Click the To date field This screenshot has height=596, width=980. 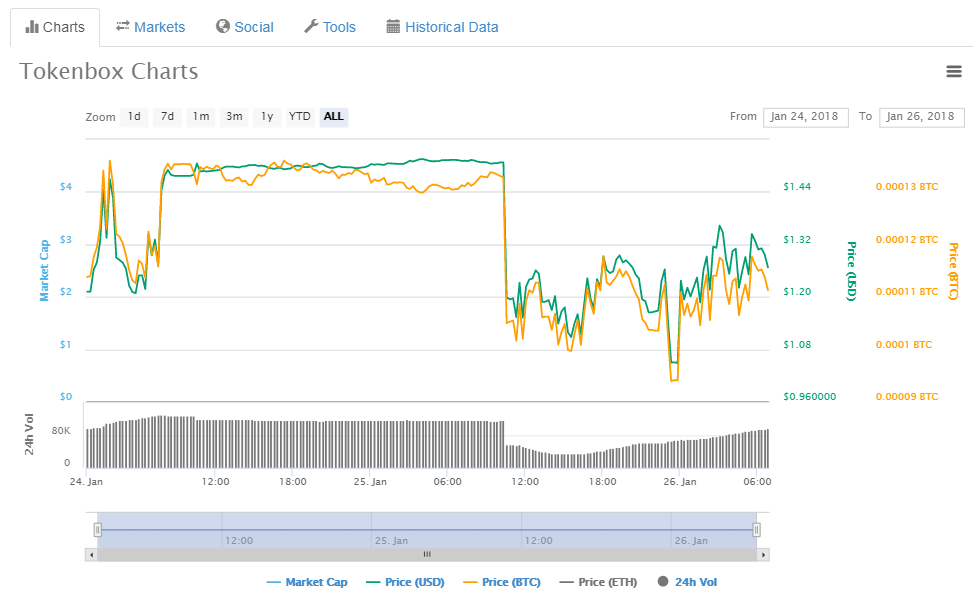pyautogui.click(x=922, y=117)
